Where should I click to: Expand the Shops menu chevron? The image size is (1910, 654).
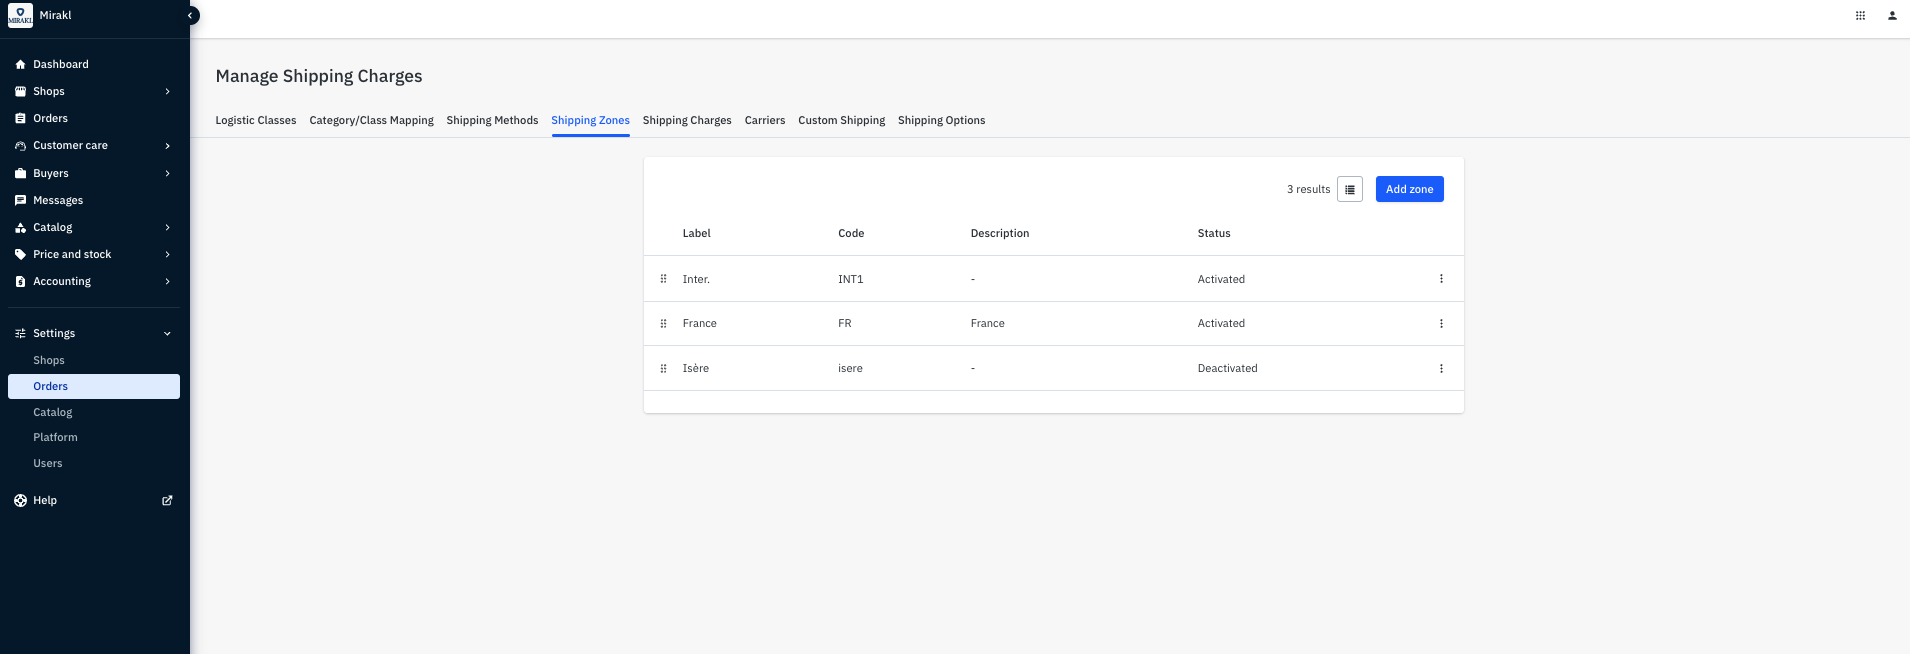tap(167, 91)
